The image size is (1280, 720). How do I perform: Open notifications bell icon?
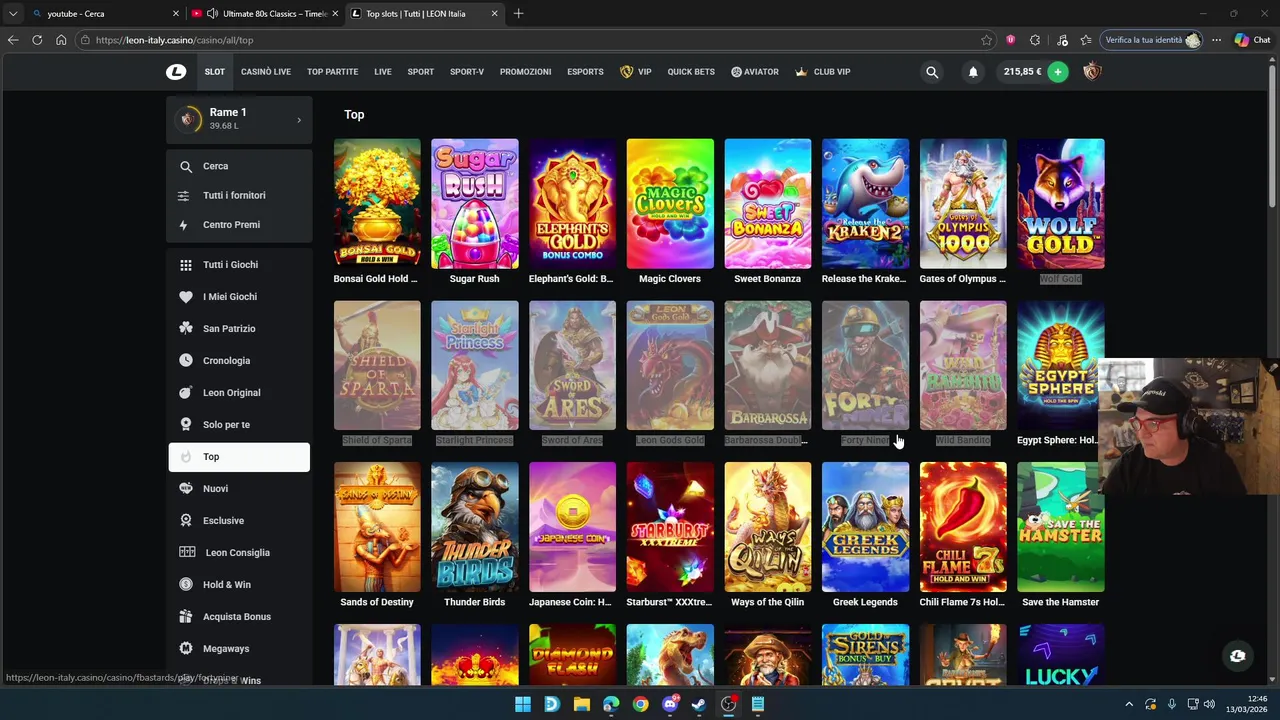(973, 72)
